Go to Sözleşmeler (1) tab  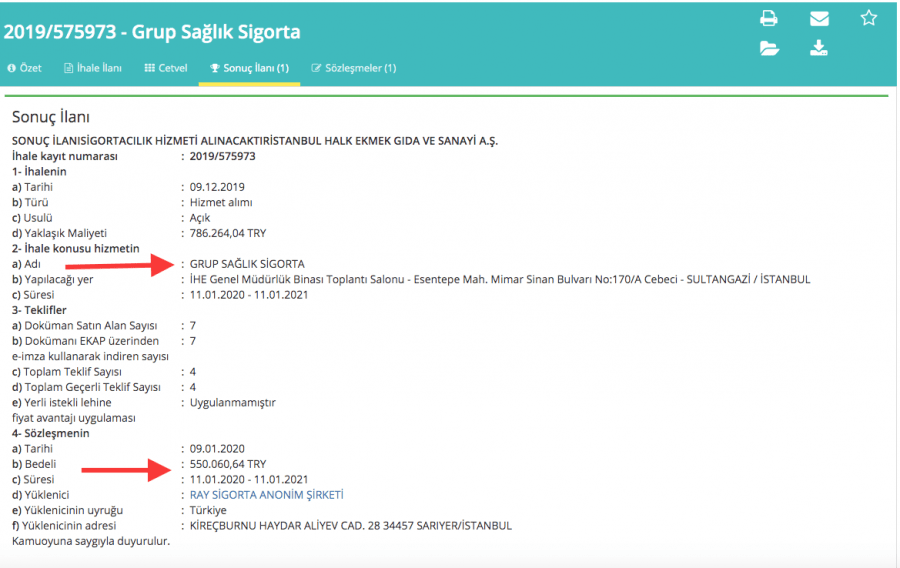click(354, 68)
